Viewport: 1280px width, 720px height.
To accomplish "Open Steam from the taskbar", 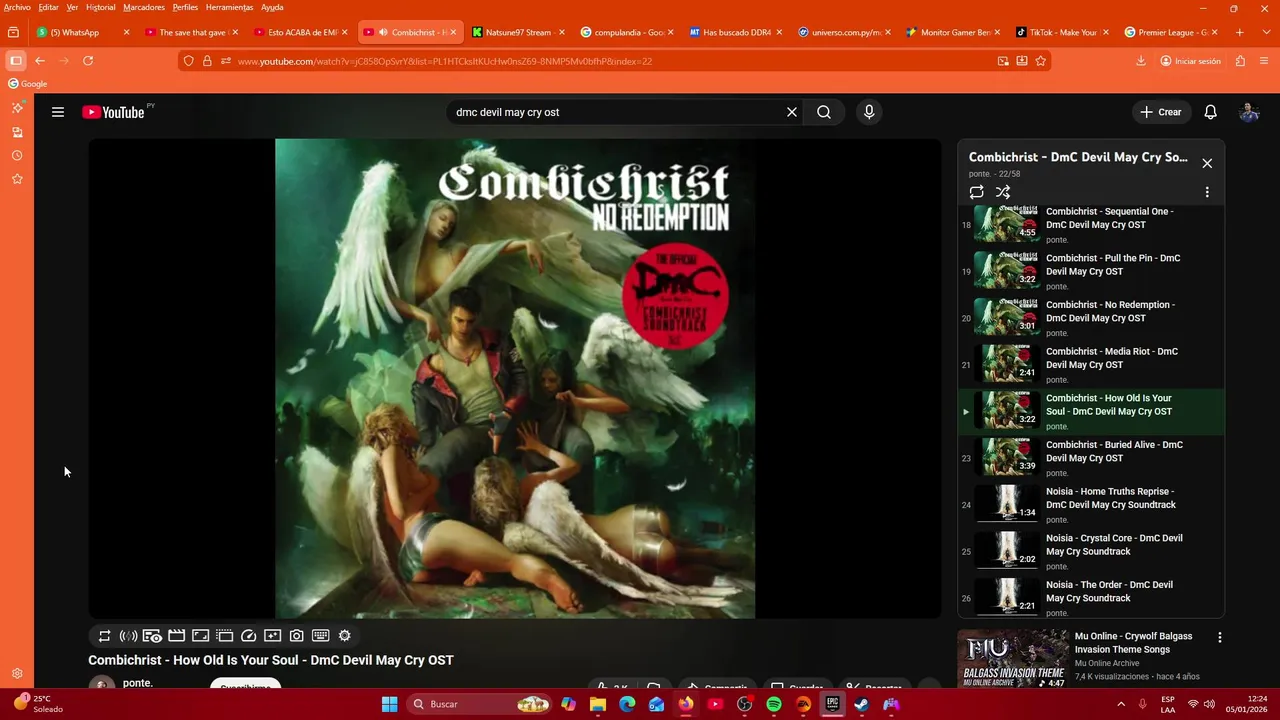I will pyautogui.click(x=862, y=704).
